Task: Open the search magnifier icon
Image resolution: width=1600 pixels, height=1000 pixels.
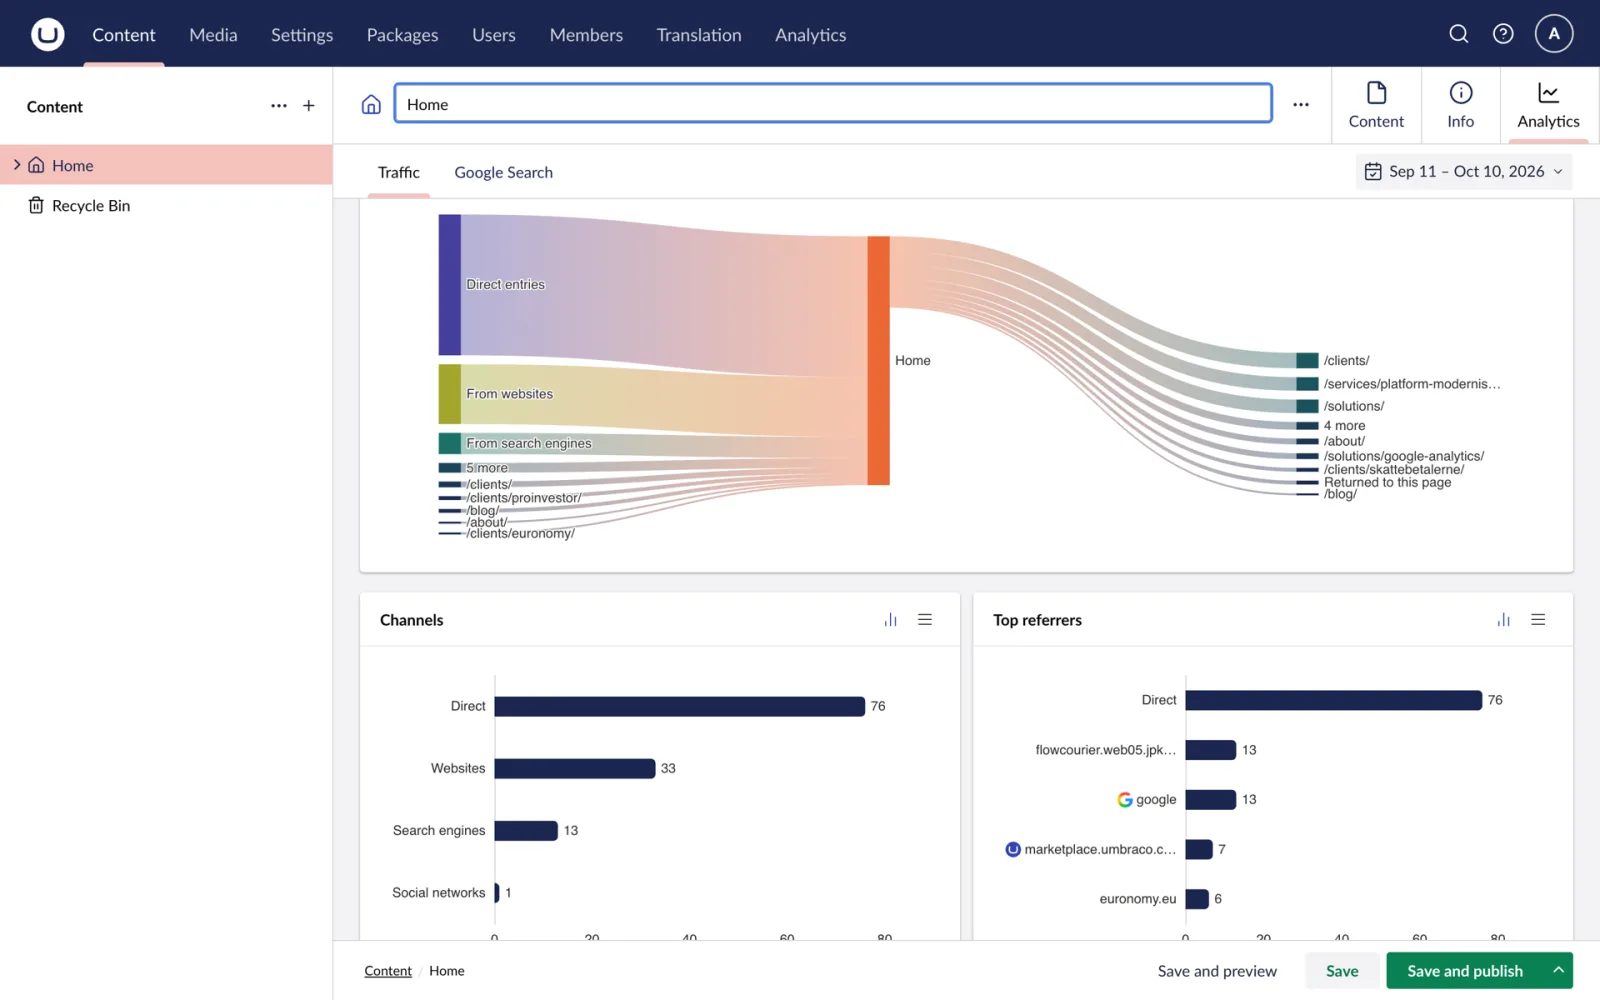Action: coord(1459,34)
